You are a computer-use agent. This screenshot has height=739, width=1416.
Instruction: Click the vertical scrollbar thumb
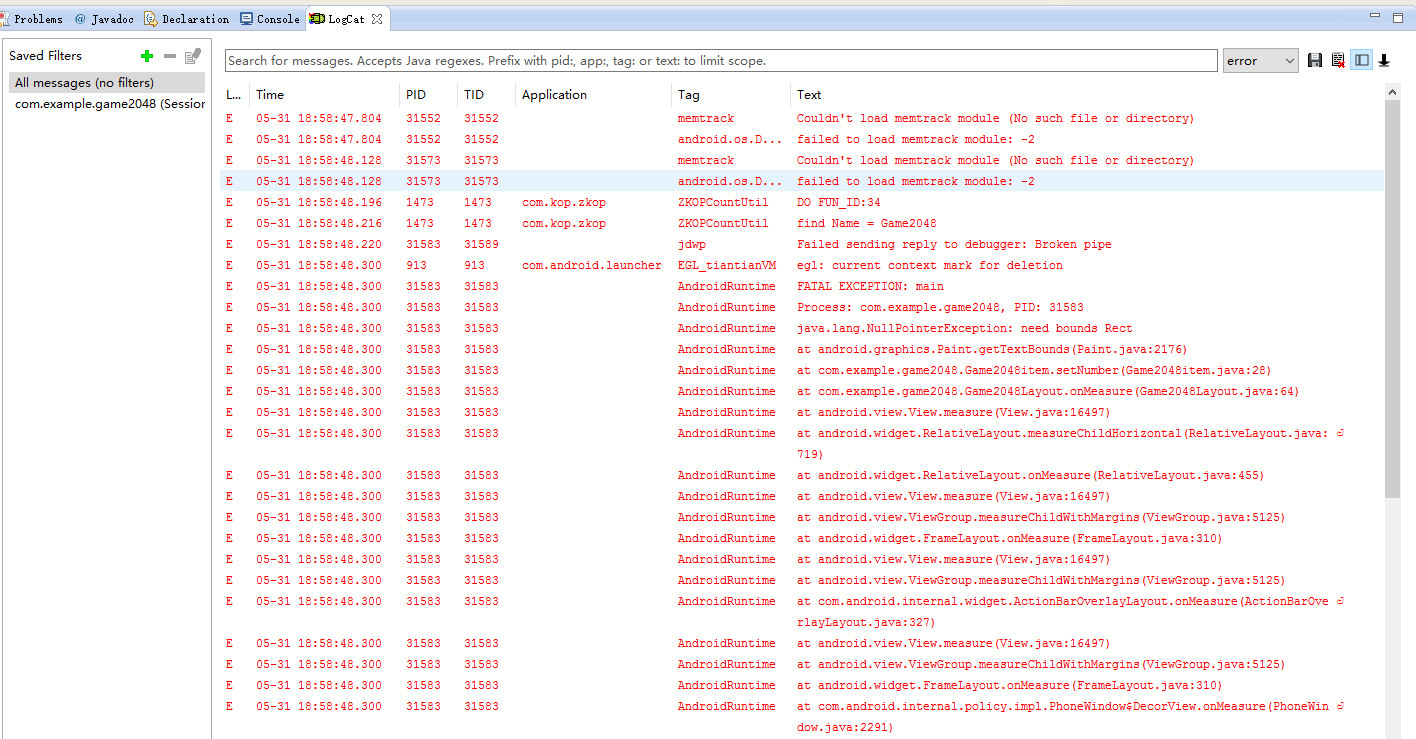click(x=1393, y=298)
